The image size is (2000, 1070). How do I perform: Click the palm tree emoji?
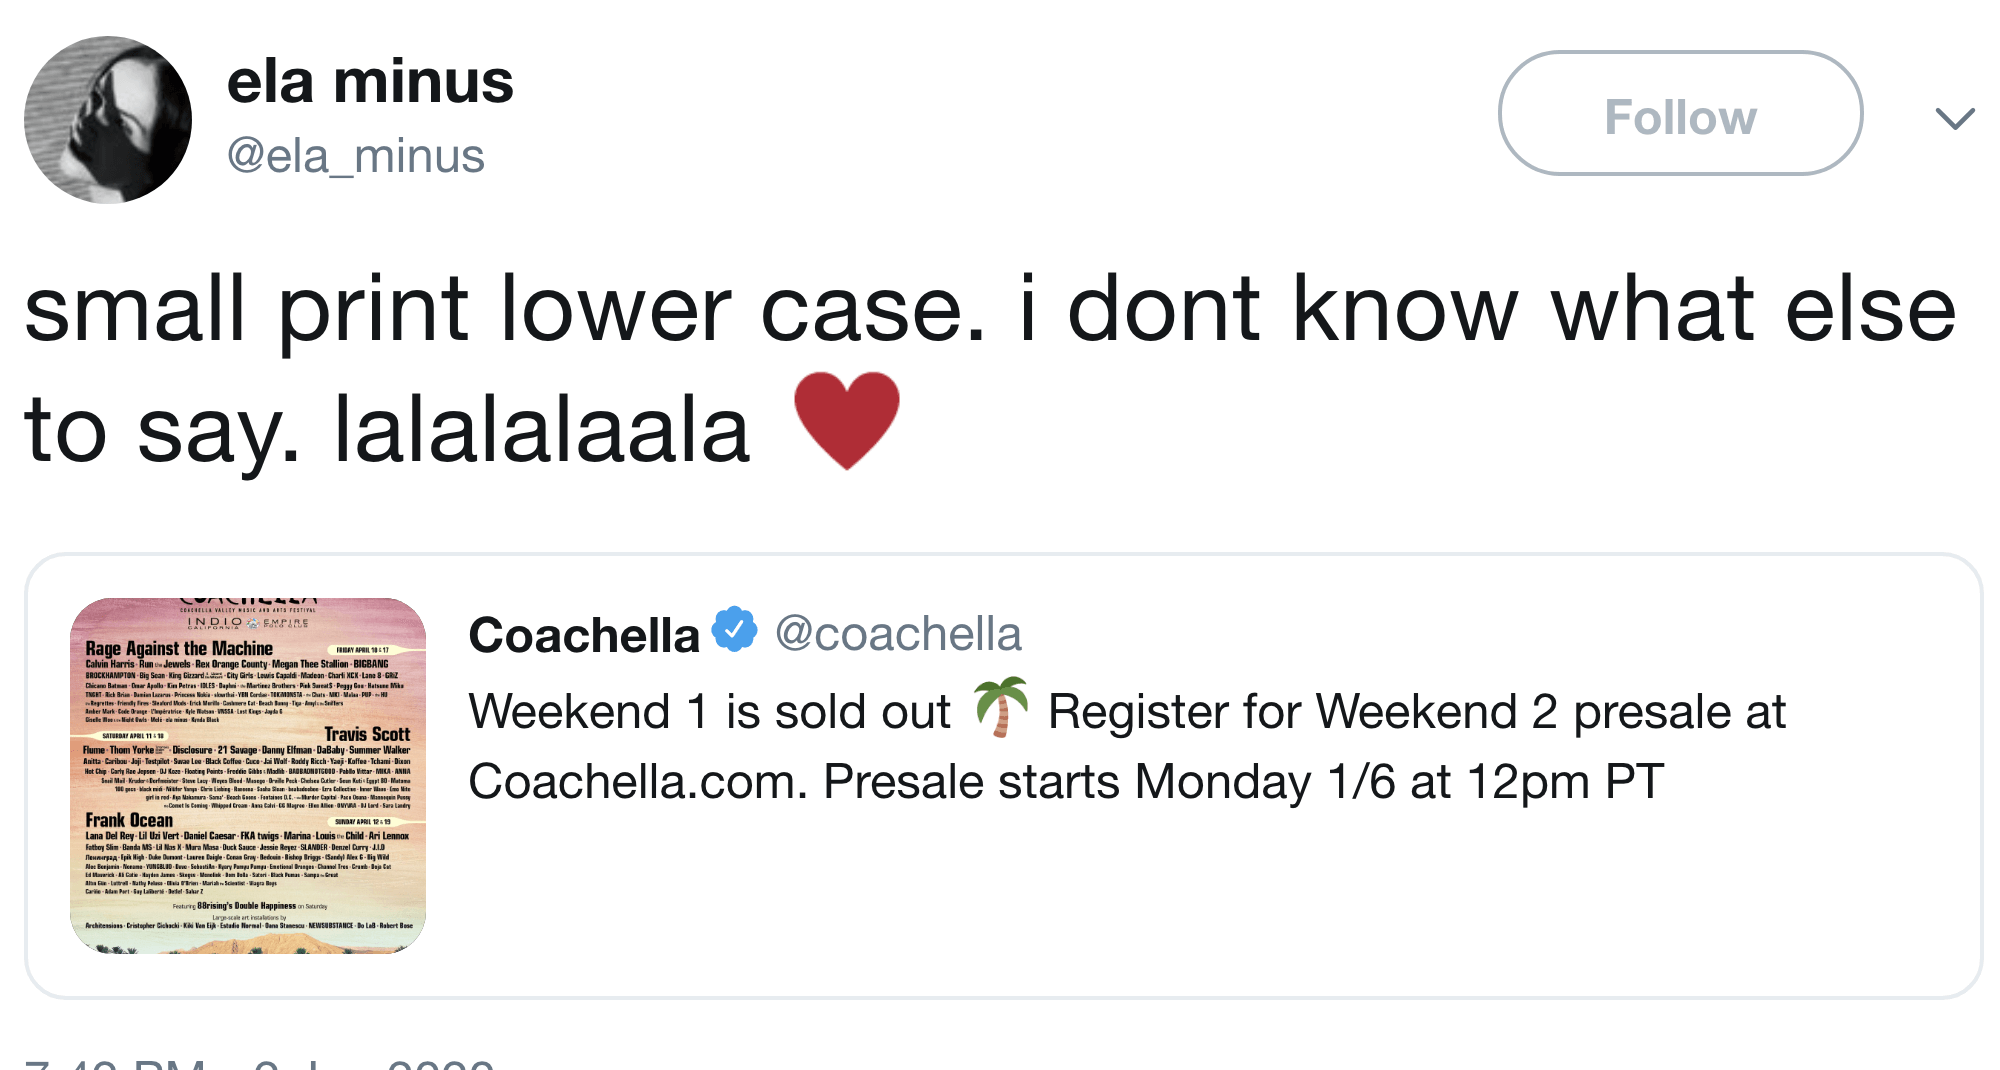(1001, 707)
